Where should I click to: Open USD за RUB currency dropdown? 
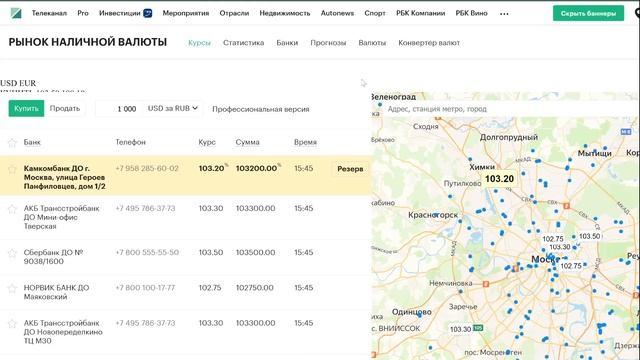point(173,108)
